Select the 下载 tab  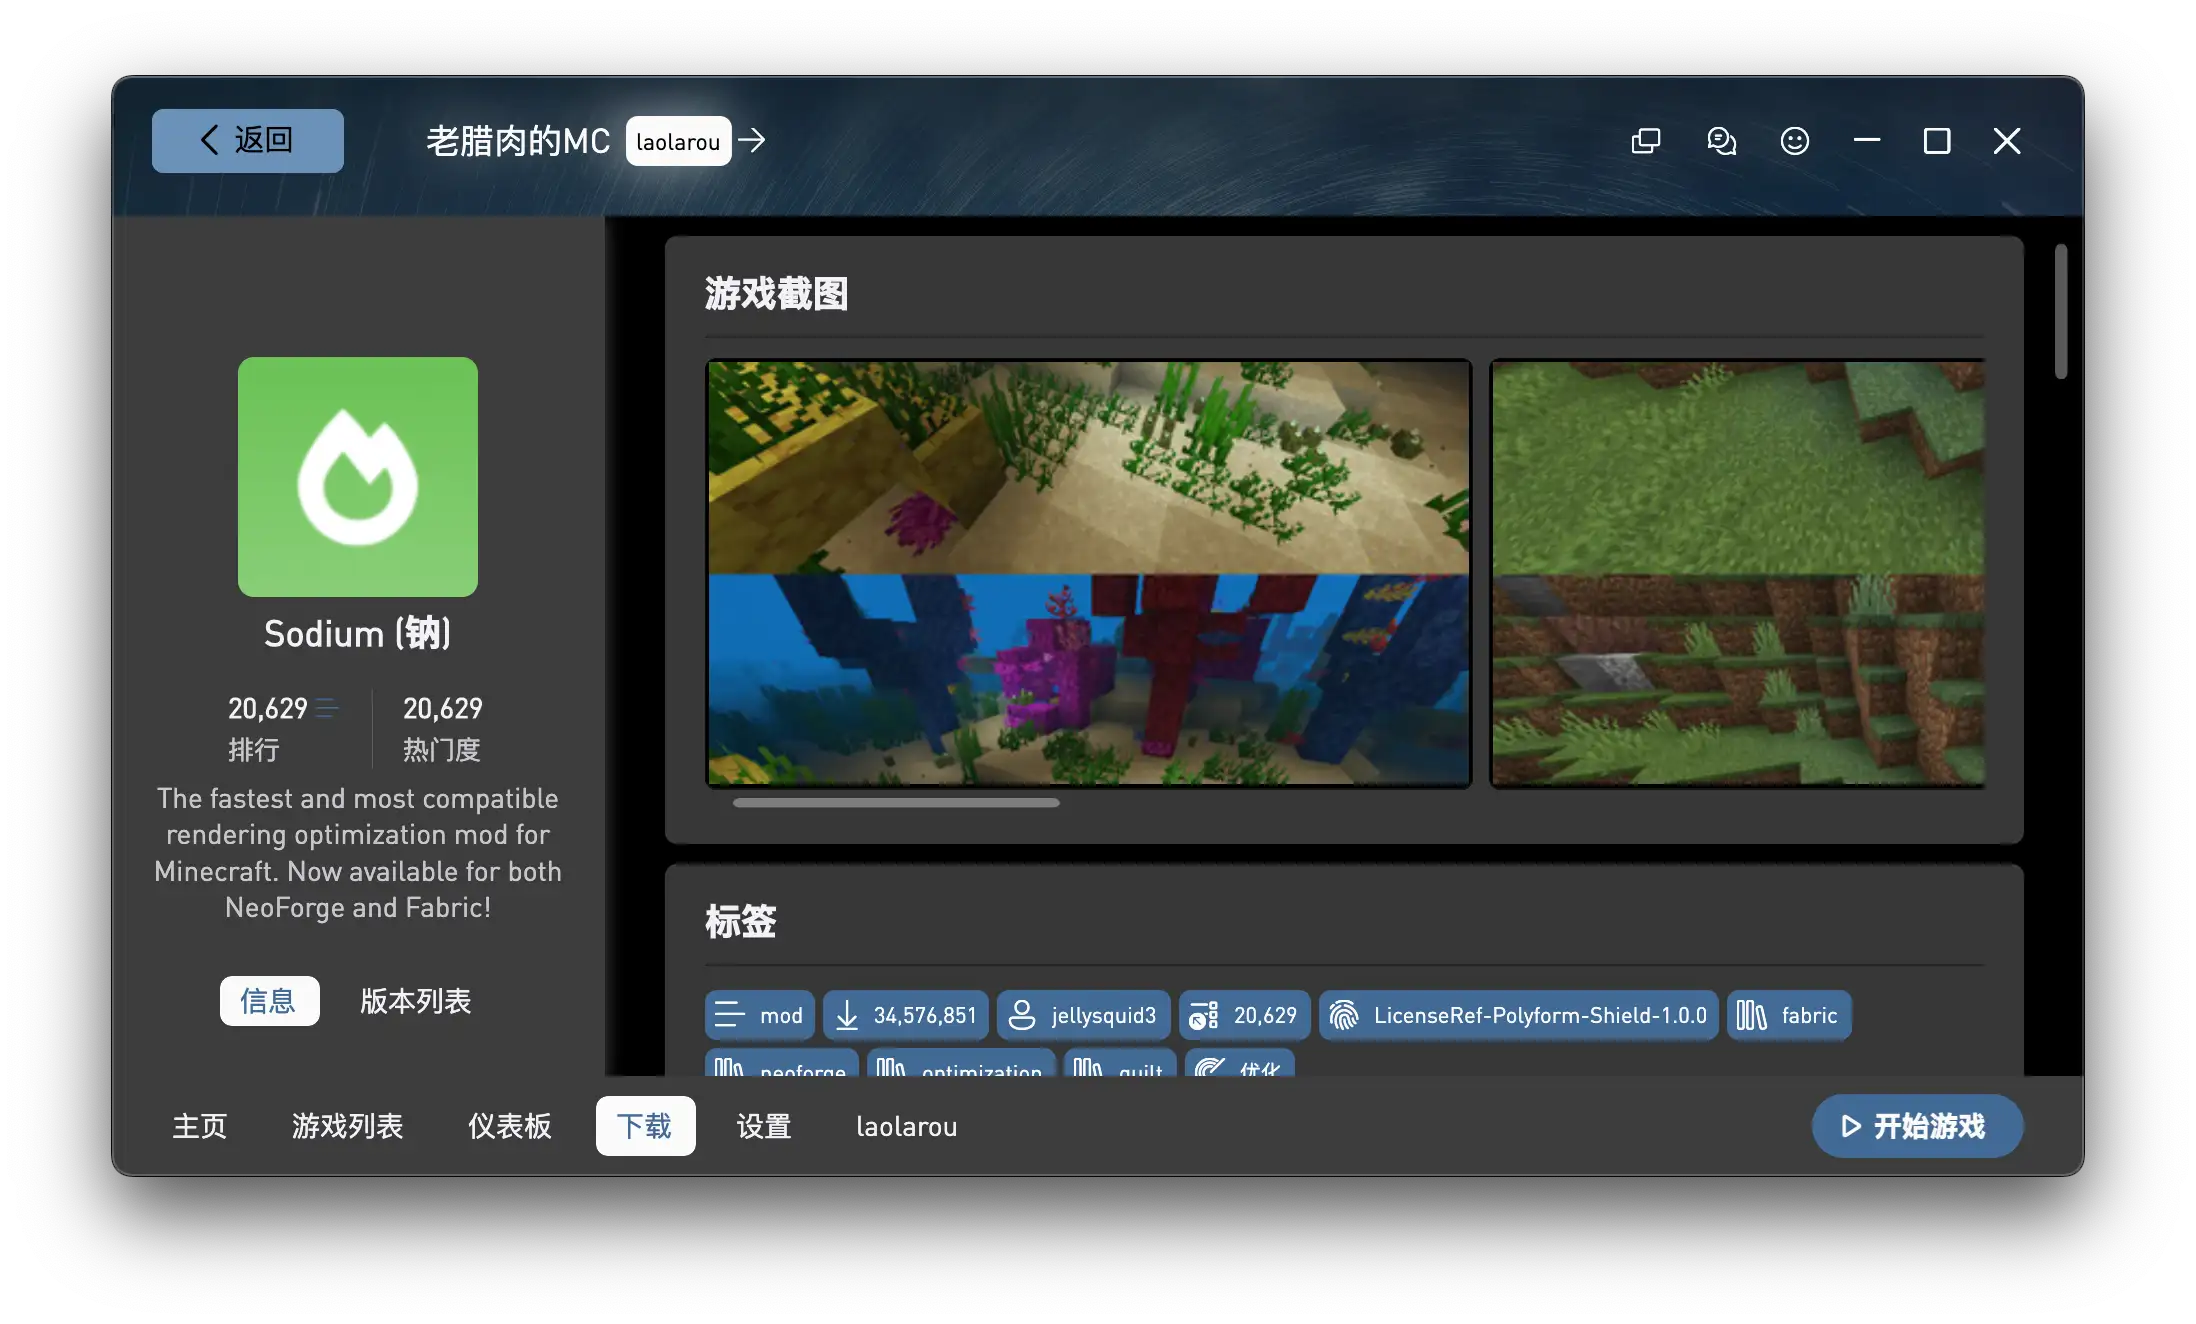pos(645,1126)
